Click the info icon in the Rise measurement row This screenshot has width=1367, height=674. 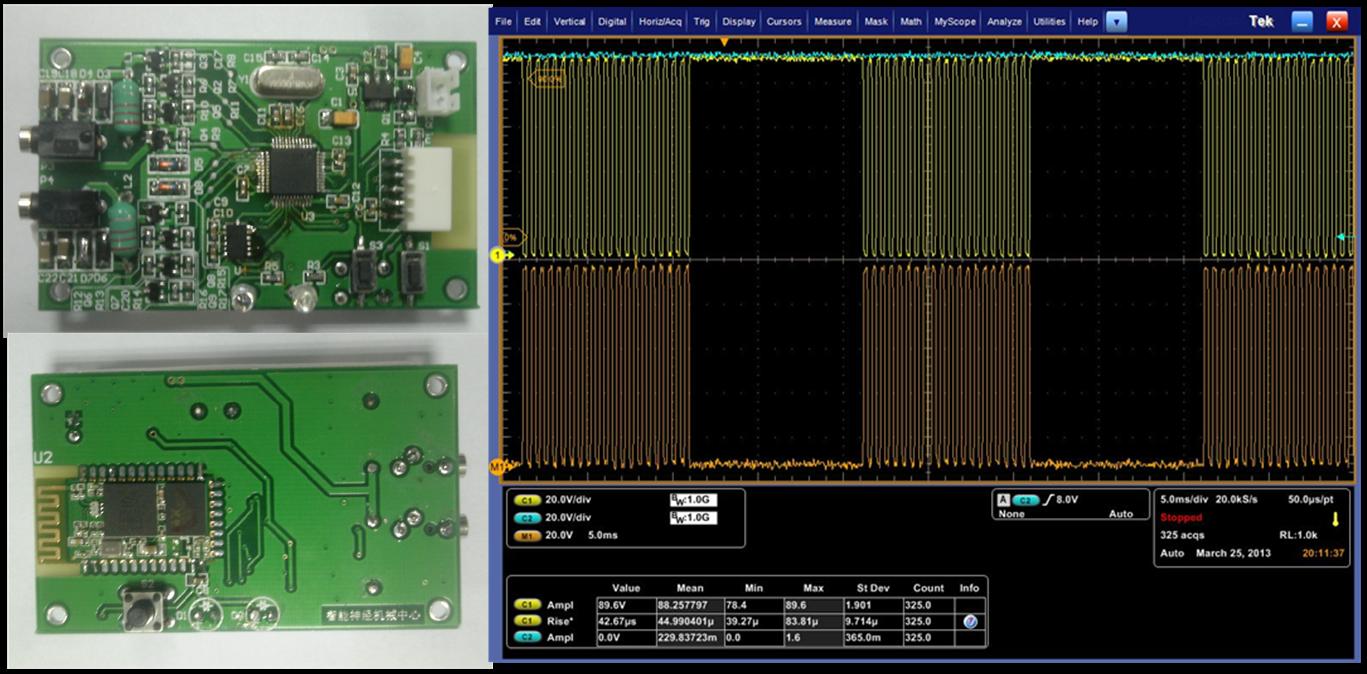(968, 621)
